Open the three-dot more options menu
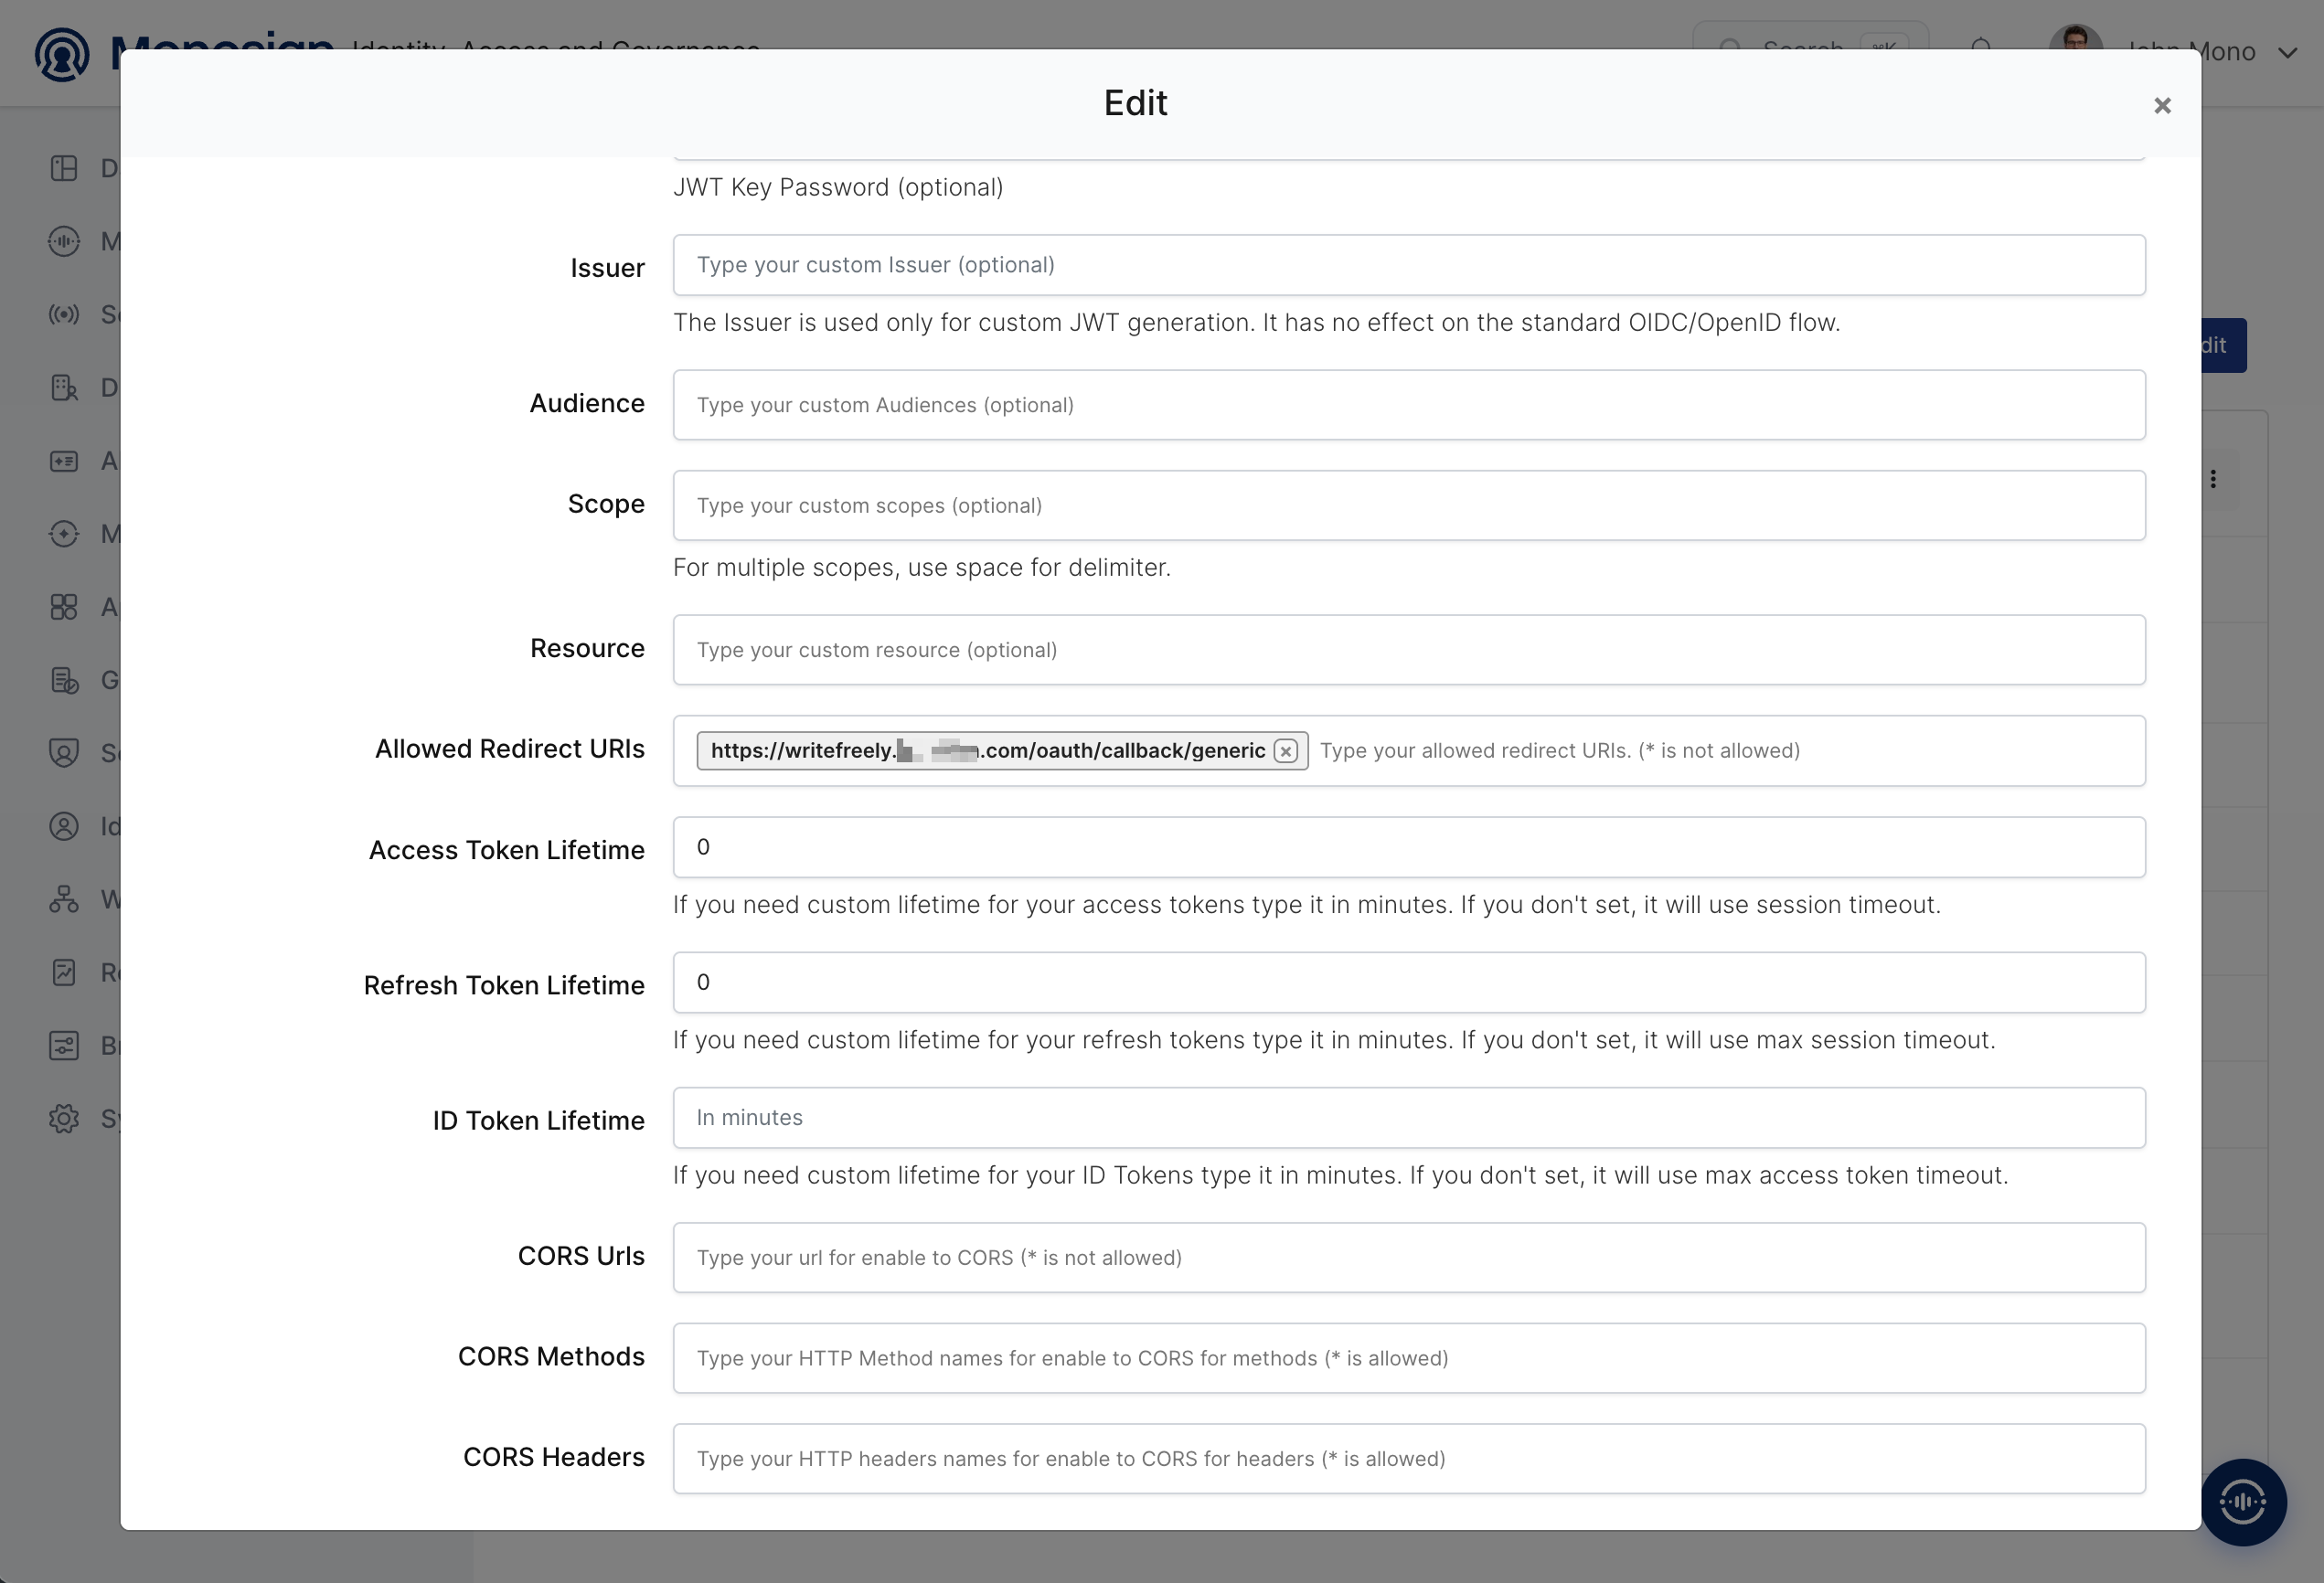Viewport: 2324px width, 1583px height. 2213,479
